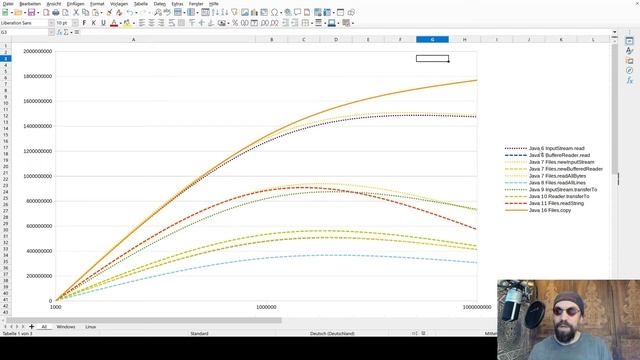Toggle align left
This screenshot has height=360, width=640.
(142, 23)
